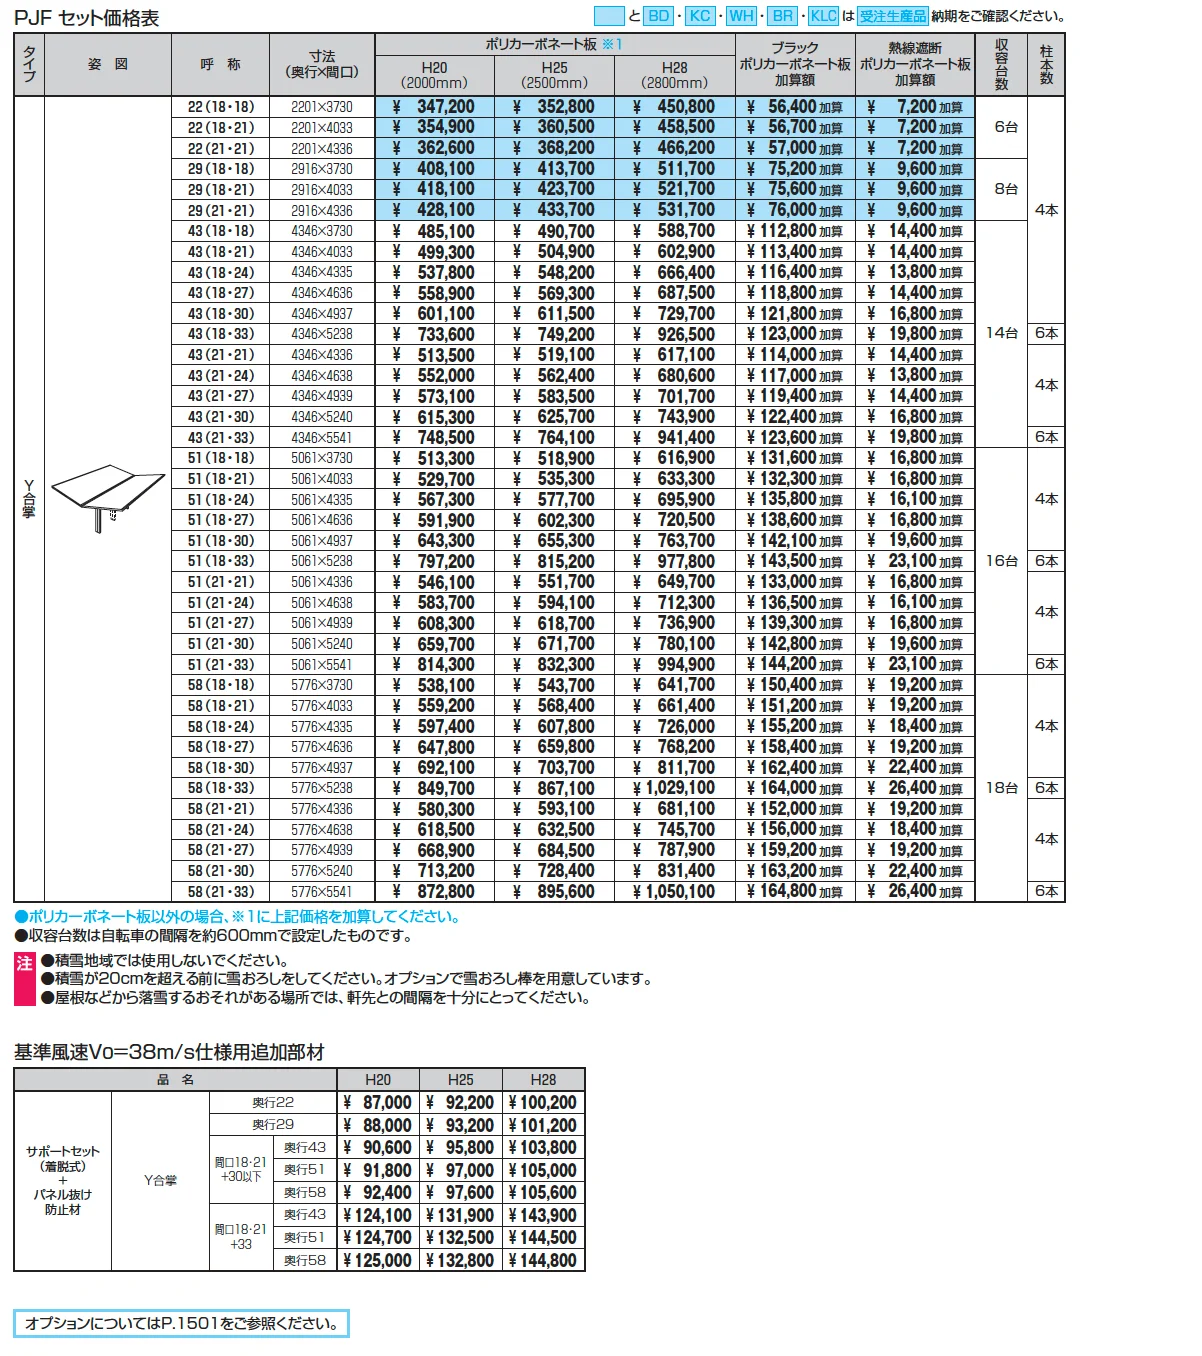Click ¥87,000 in the wind-spec table
The height and width of the screenshot is (1356, 1202).
point(377,1102)
